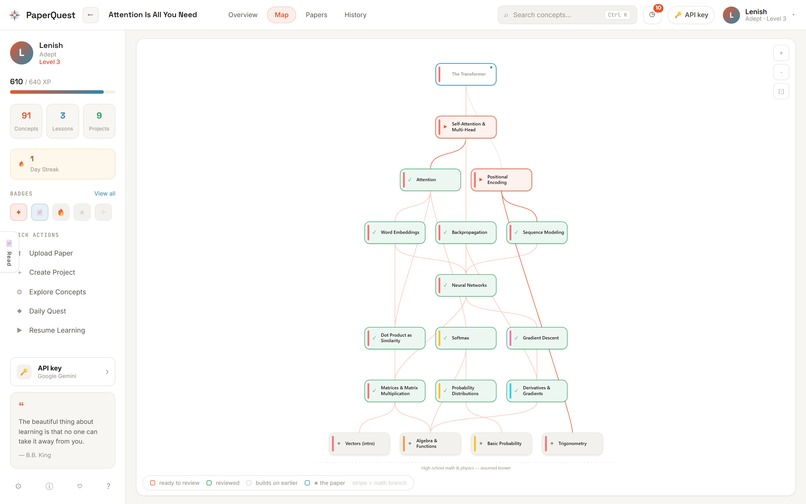
Task: Click the search magnifier icon
Action: pos(506,15)
